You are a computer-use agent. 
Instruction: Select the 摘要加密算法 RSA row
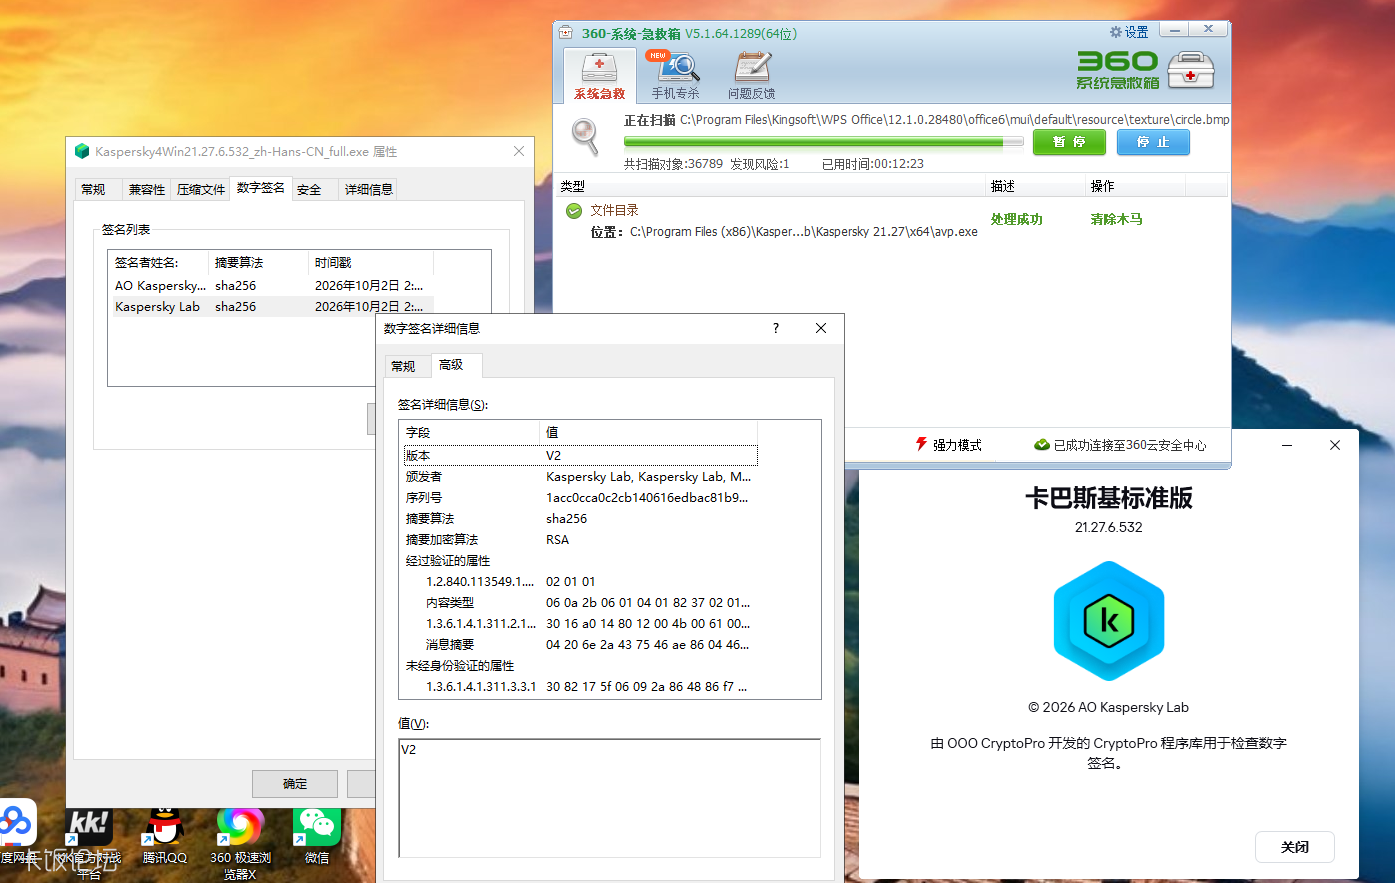click(581, 539)
